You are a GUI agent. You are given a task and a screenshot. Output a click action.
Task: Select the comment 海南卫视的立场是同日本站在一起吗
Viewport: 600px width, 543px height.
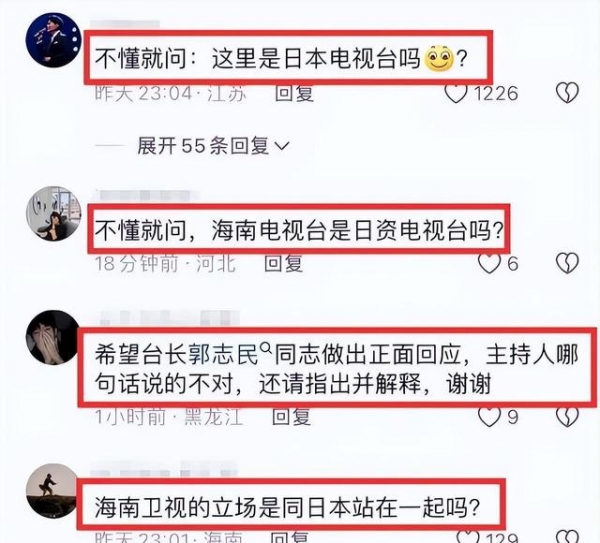[287, 507]
